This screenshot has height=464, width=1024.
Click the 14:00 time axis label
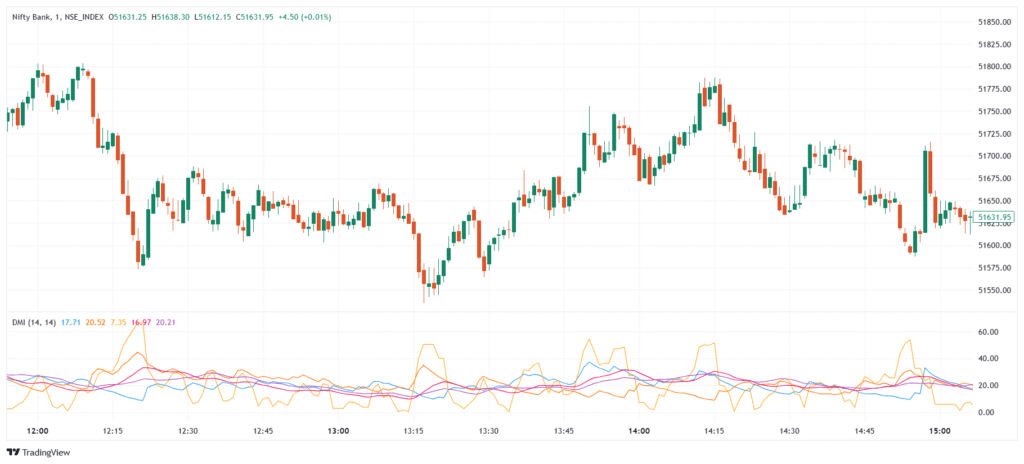pos(639,431)
